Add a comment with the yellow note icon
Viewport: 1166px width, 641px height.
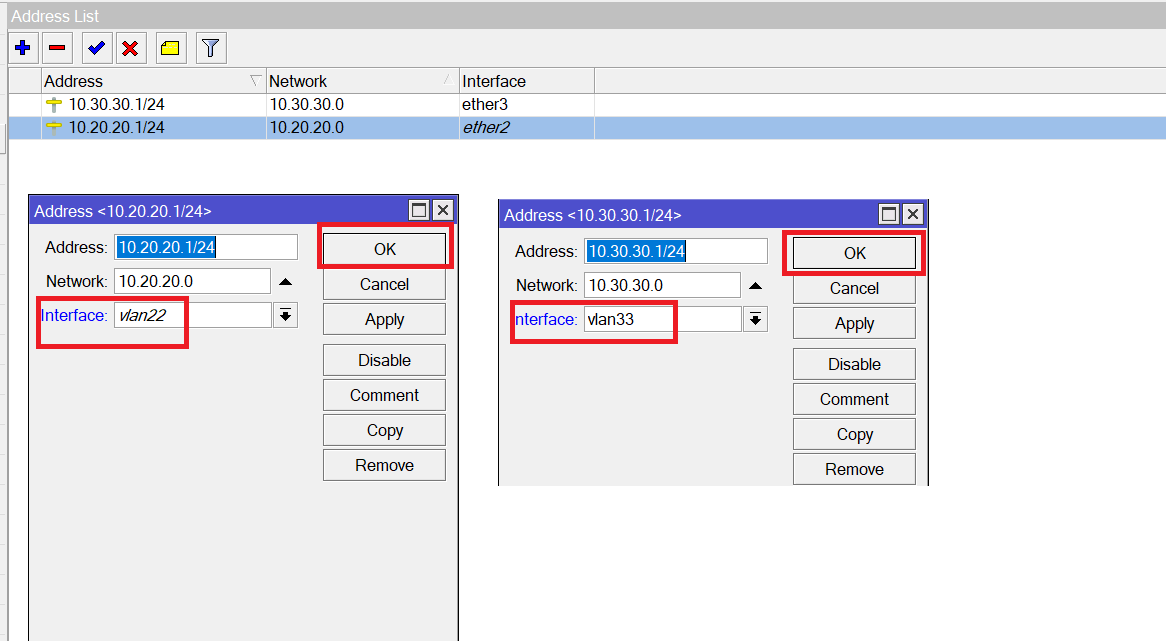[x=171, y=48]
